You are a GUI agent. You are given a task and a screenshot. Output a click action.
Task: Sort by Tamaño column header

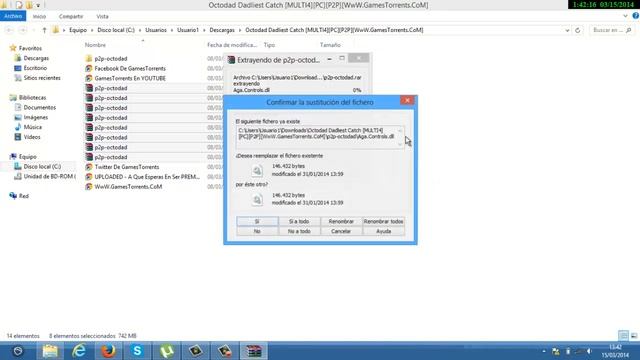pos(330,45)
